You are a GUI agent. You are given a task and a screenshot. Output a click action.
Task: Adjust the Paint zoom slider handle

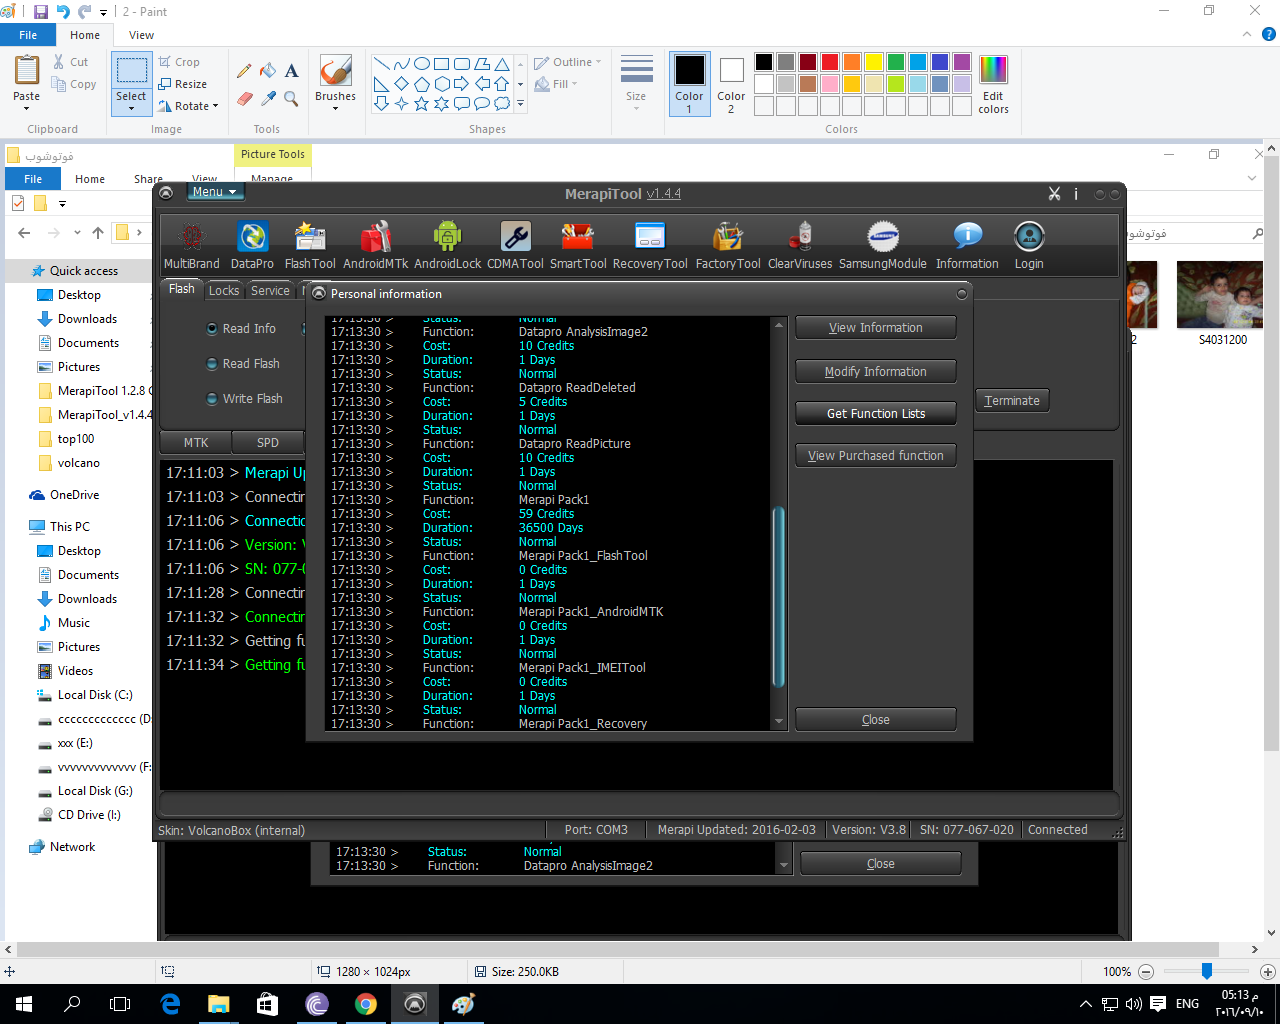click(x=1207, y=971)
